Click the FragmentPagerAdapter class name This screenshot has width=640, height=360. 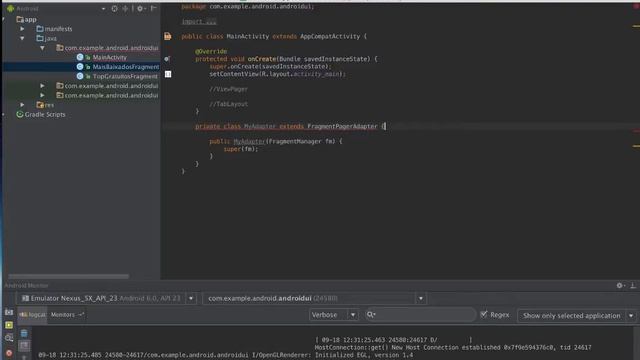(342, 127)
